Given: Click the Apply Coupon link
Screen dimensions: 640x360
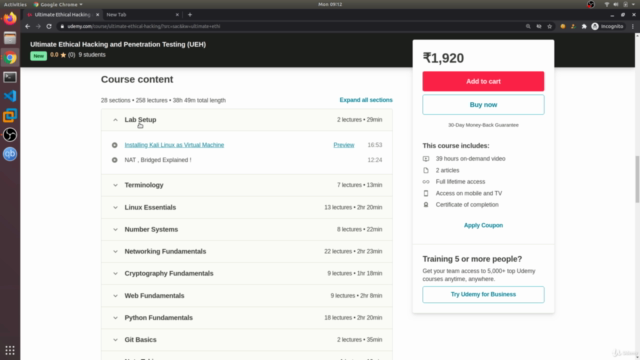Looking at the screenshot, I should pos(483,225).
